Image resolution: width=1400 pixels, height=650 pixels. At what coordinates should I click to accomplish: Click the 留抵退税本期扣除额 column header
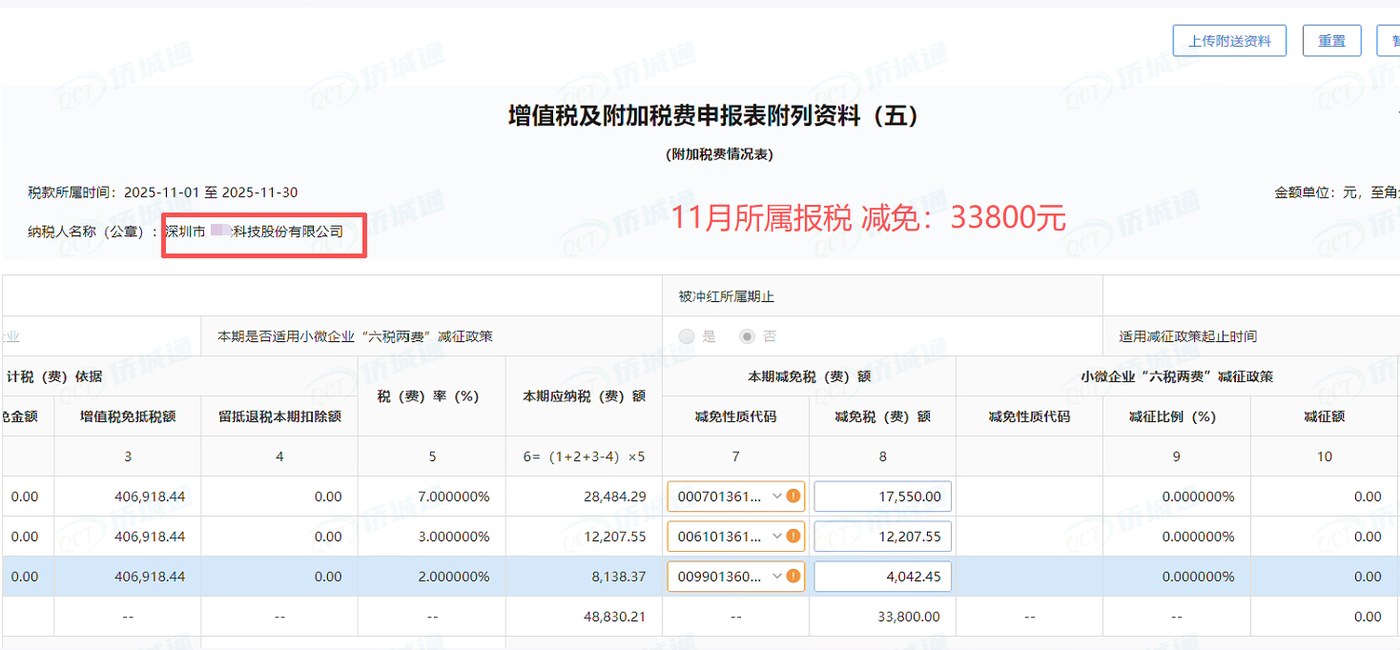coord(280,416)
